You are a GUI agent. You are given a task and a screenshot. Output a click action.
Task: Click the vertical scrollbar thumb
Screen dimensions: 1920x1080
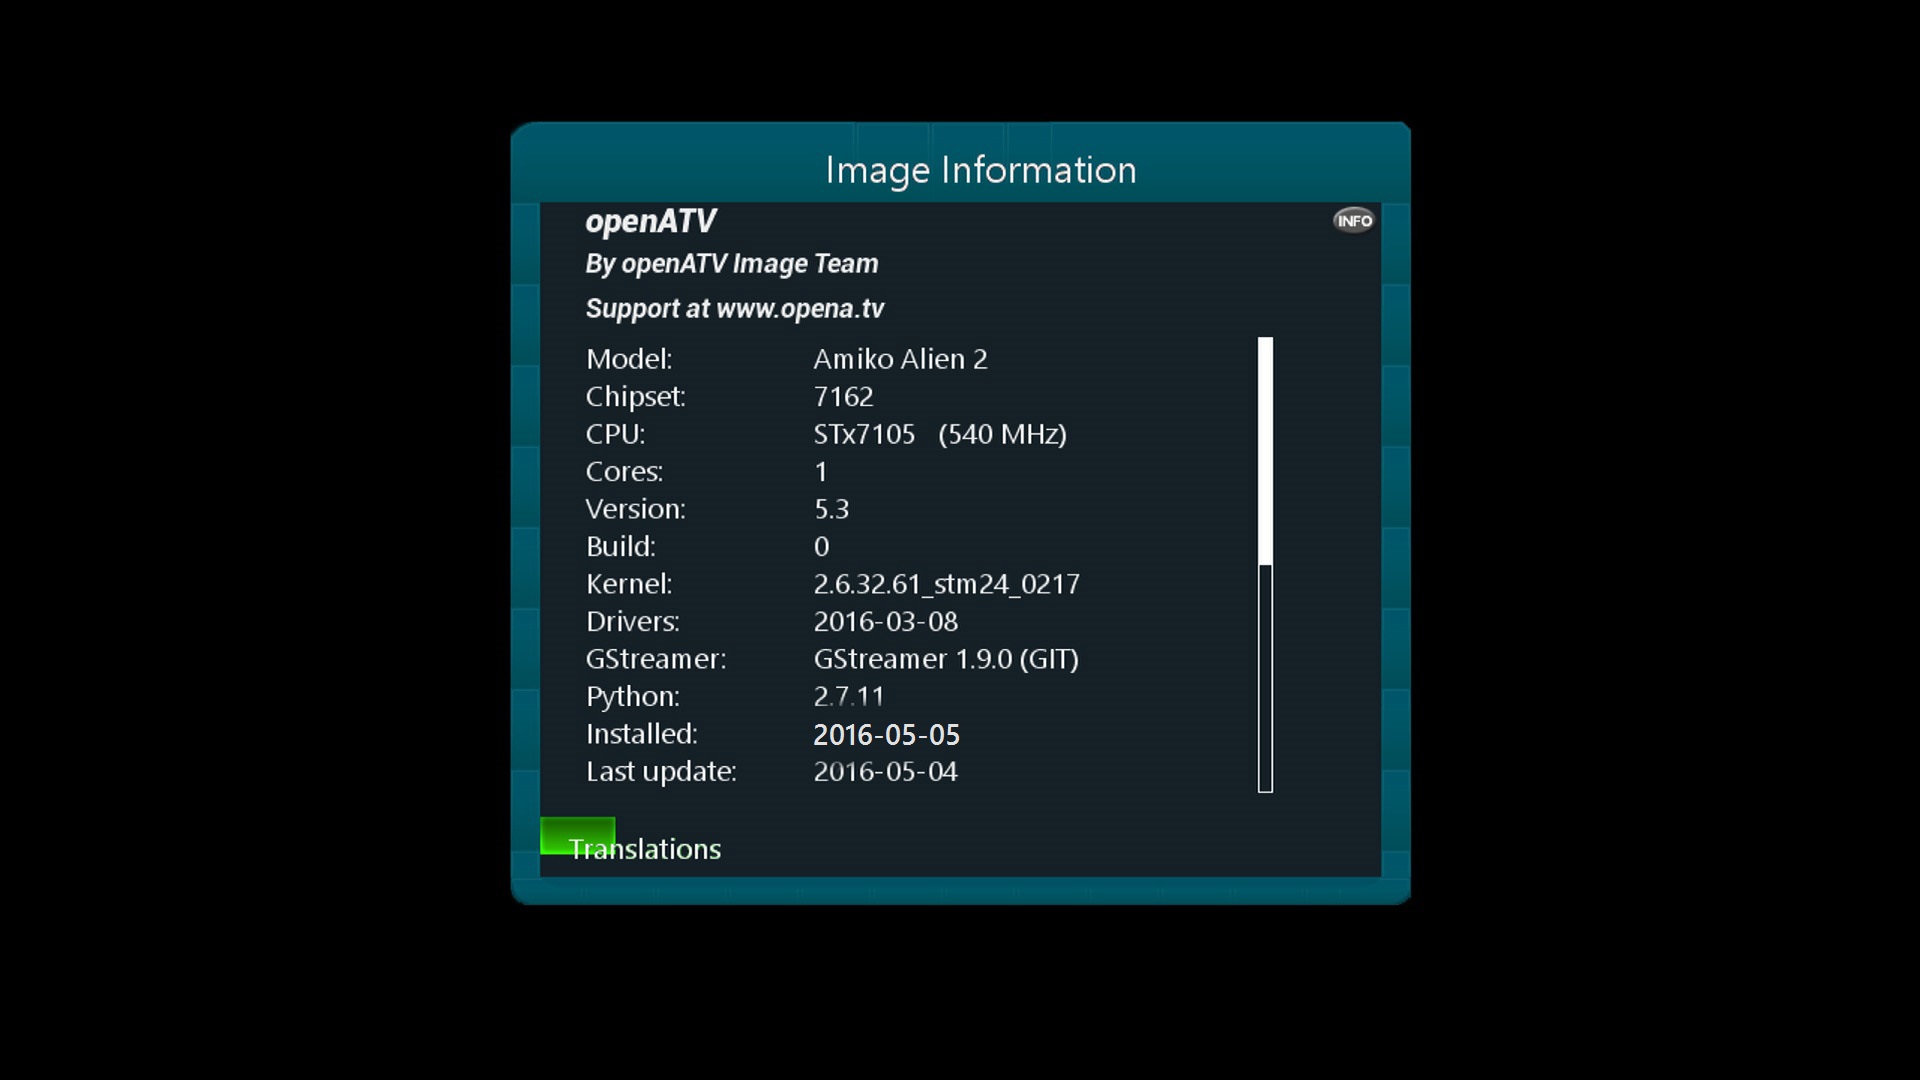click(1265, 451)
